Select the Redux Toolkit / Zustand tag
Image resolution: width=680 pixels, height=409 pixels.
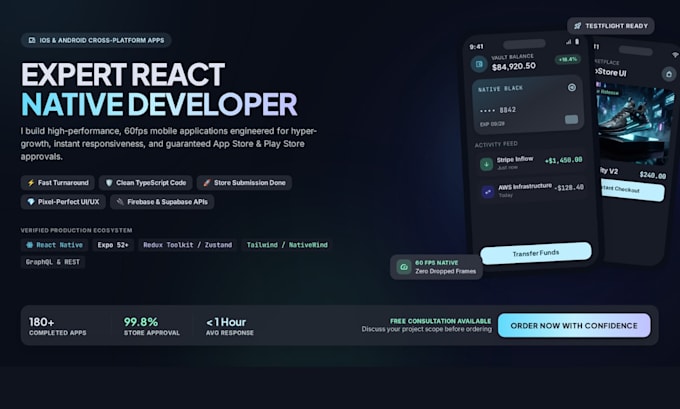pos(187,245)
